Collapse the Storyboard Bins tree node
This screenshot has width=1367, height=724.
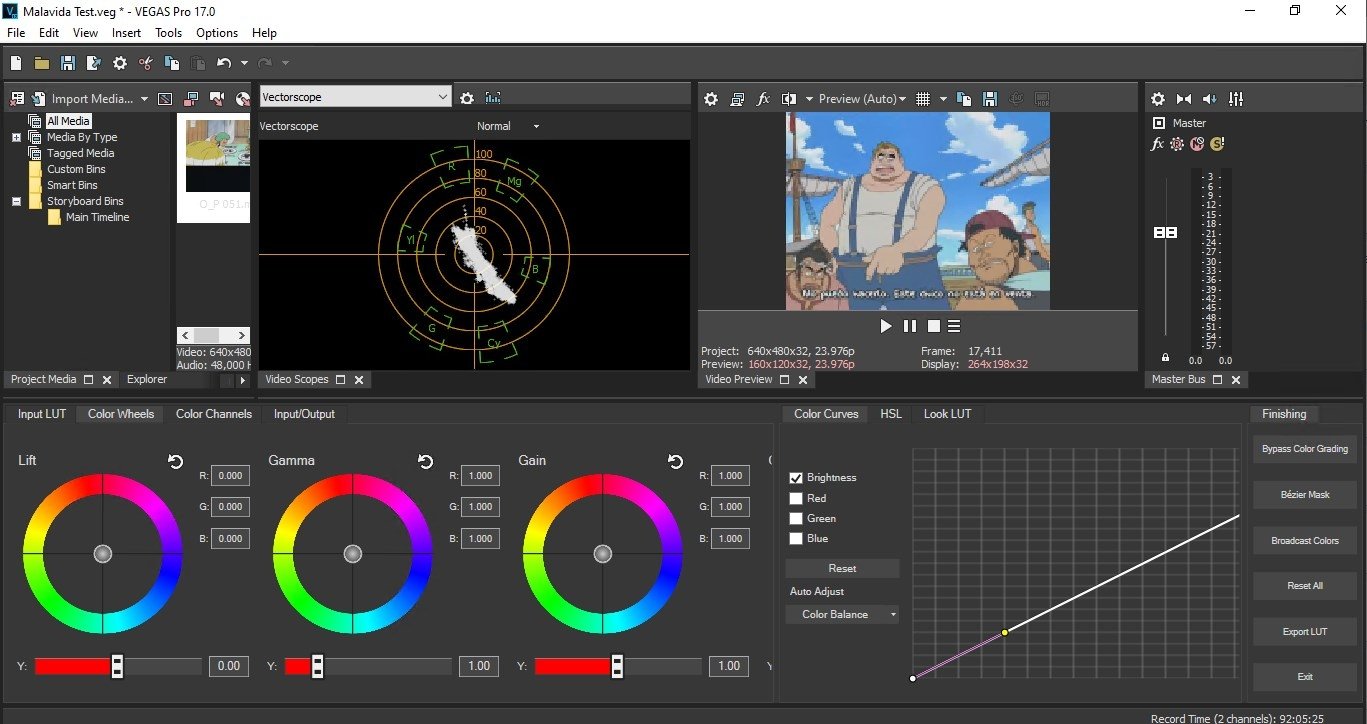click(17, 201)
